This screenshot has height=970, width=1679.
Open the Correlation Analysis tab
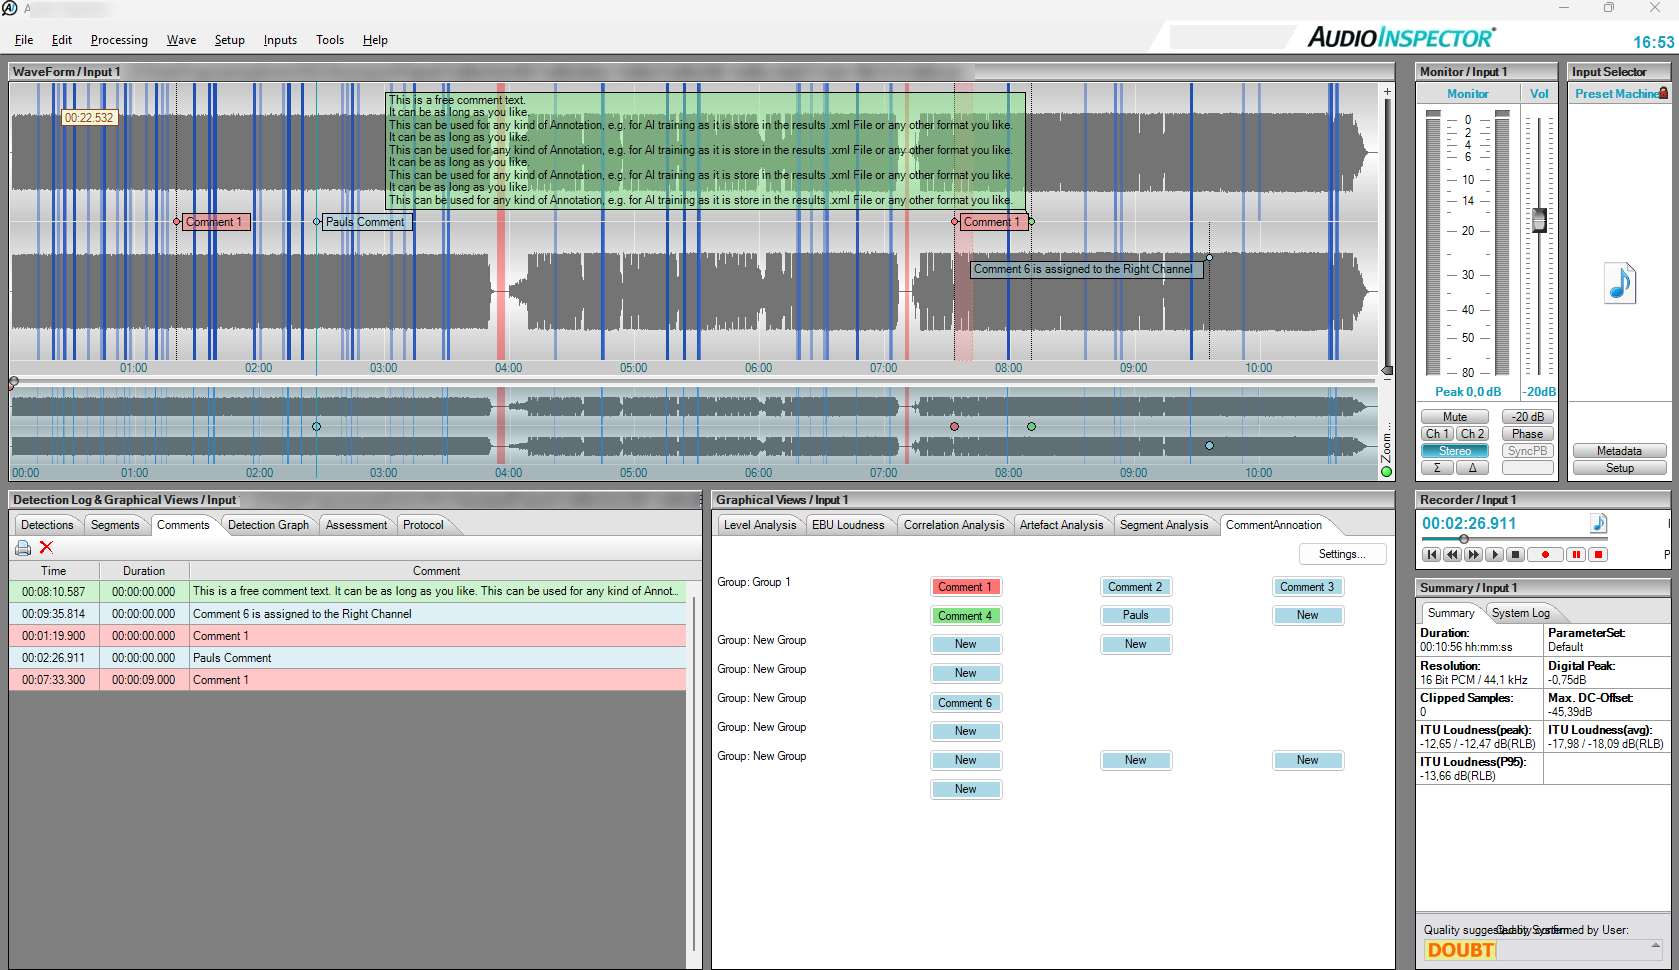954,525
